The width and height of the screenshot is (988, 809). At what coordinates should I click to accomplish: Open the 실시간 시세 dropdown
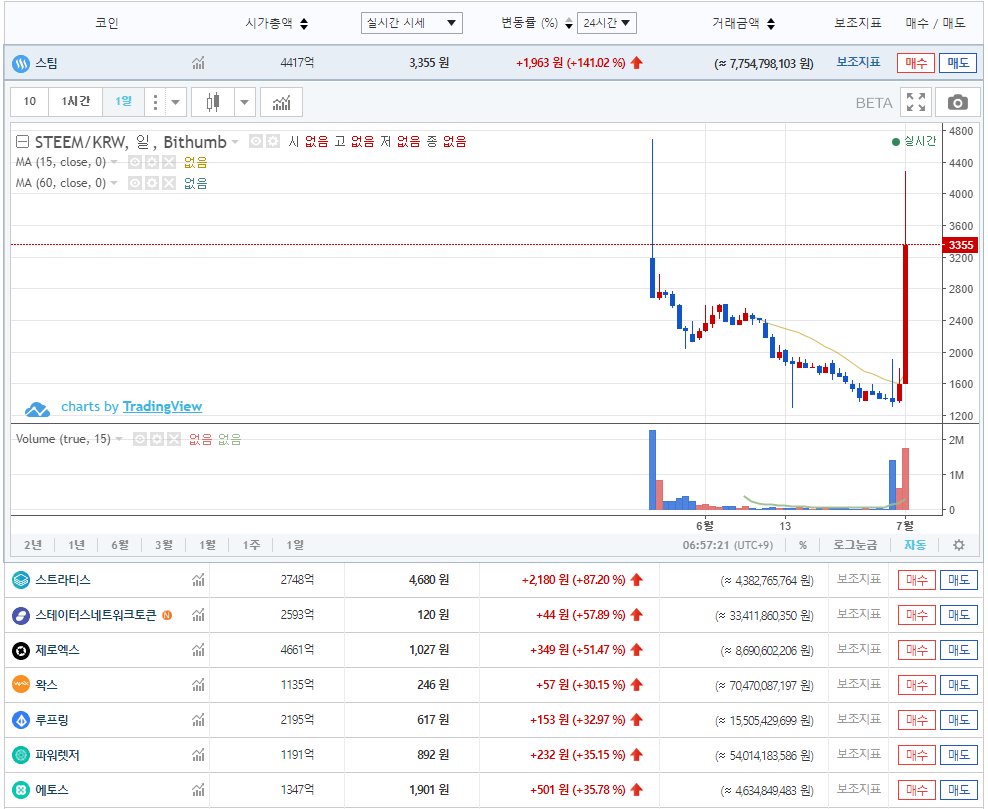[411, 23]
